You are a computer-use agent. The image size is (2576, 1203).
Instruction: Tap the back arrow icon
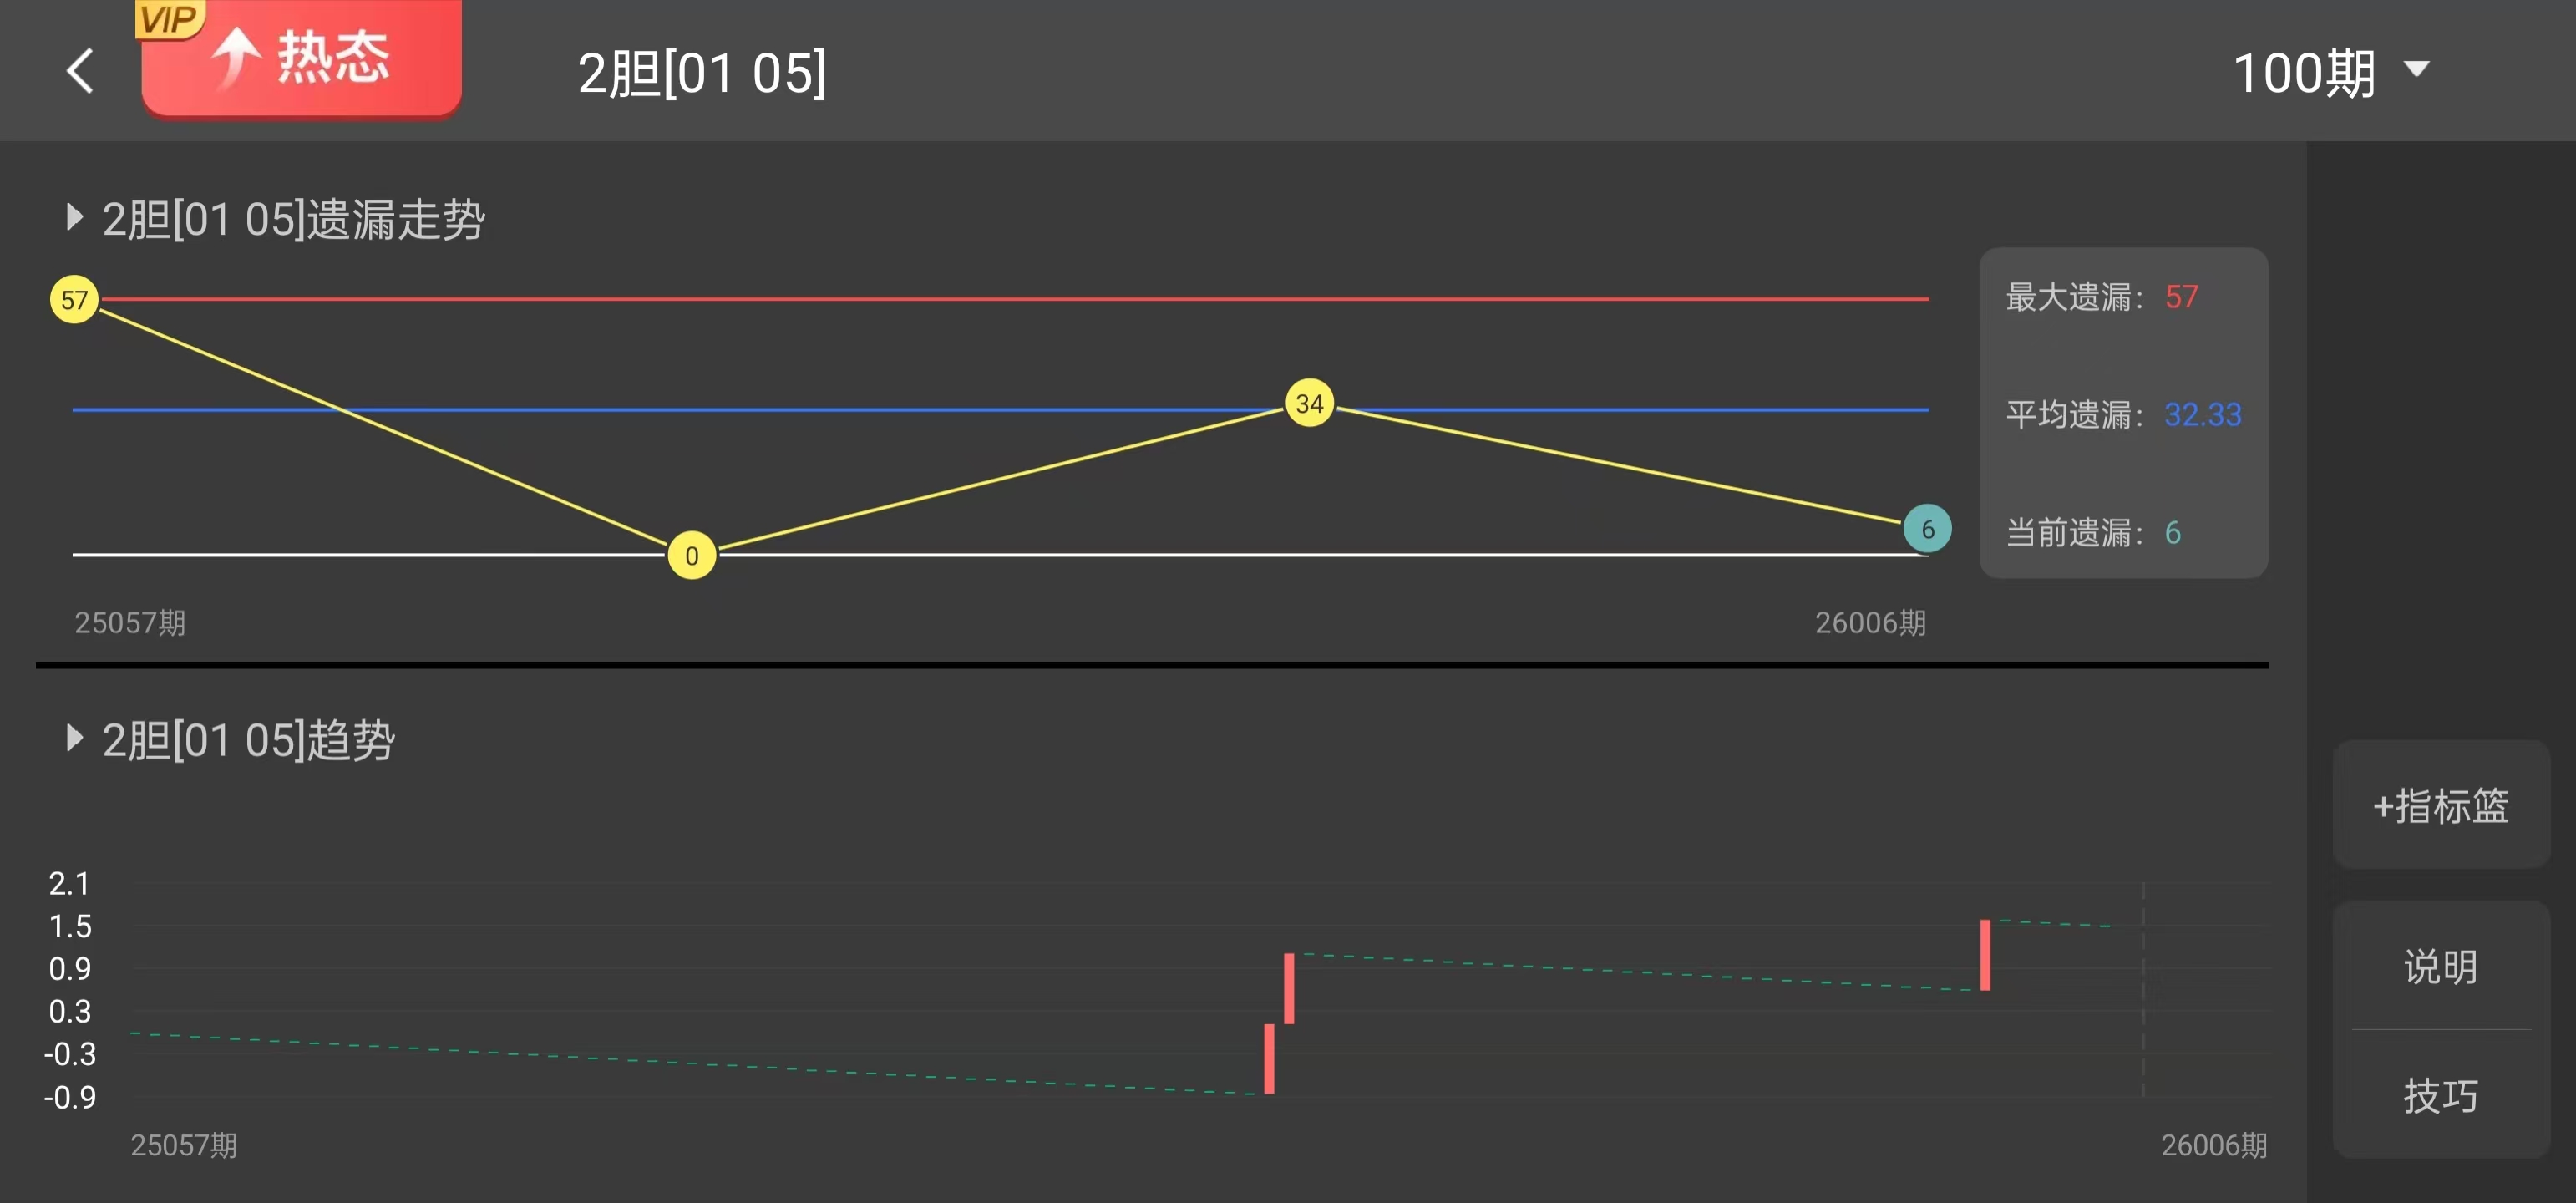tap(80, 71)
